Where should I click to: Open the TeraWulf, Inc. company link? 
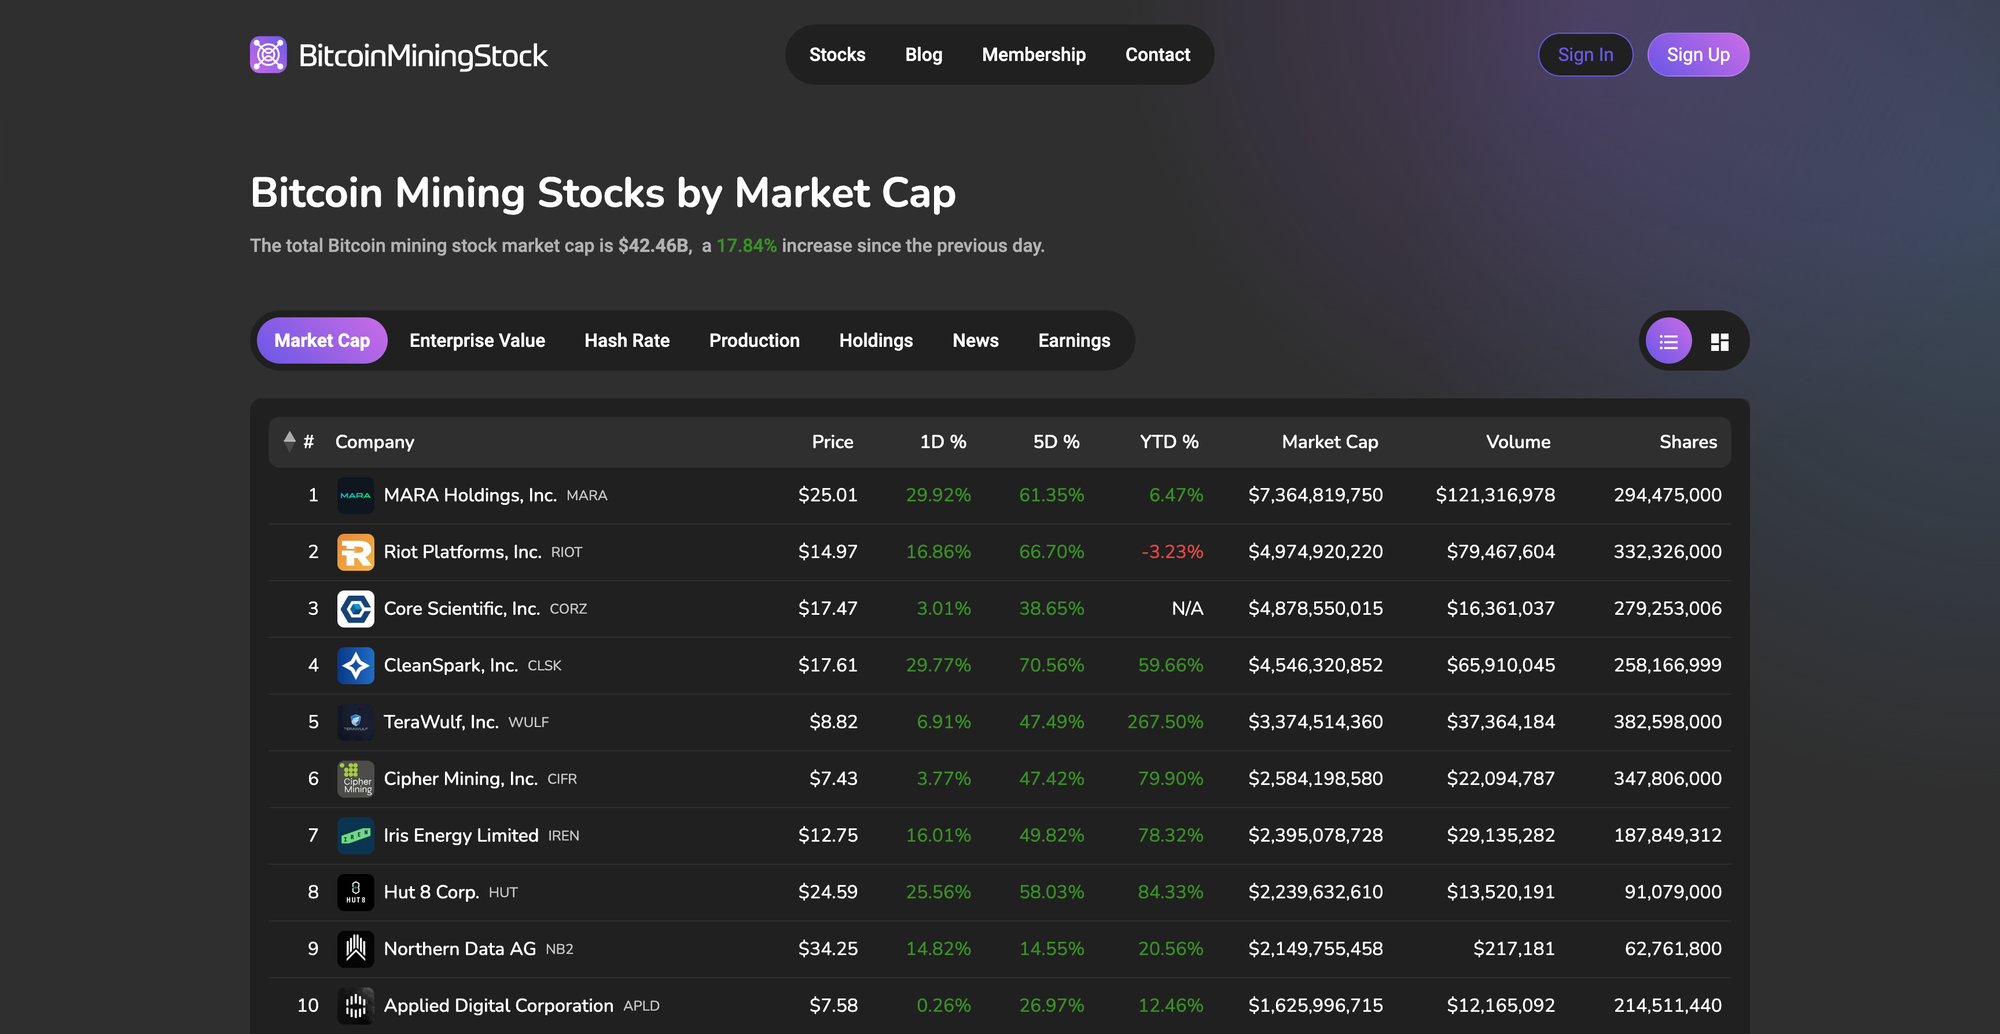441,722
